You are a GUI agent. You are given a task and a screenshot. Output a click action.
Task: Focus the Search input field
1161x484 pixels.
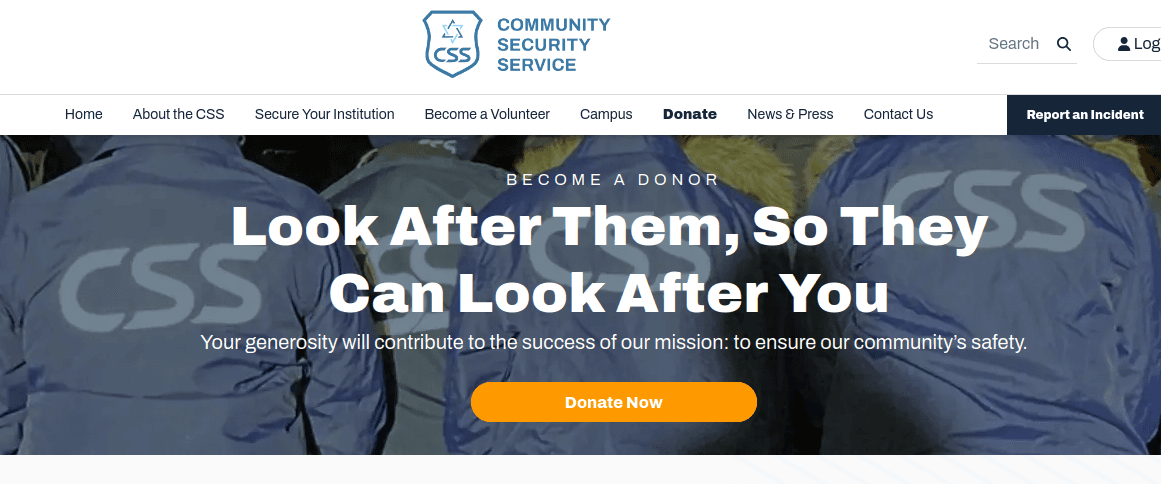click(1016, 44)
